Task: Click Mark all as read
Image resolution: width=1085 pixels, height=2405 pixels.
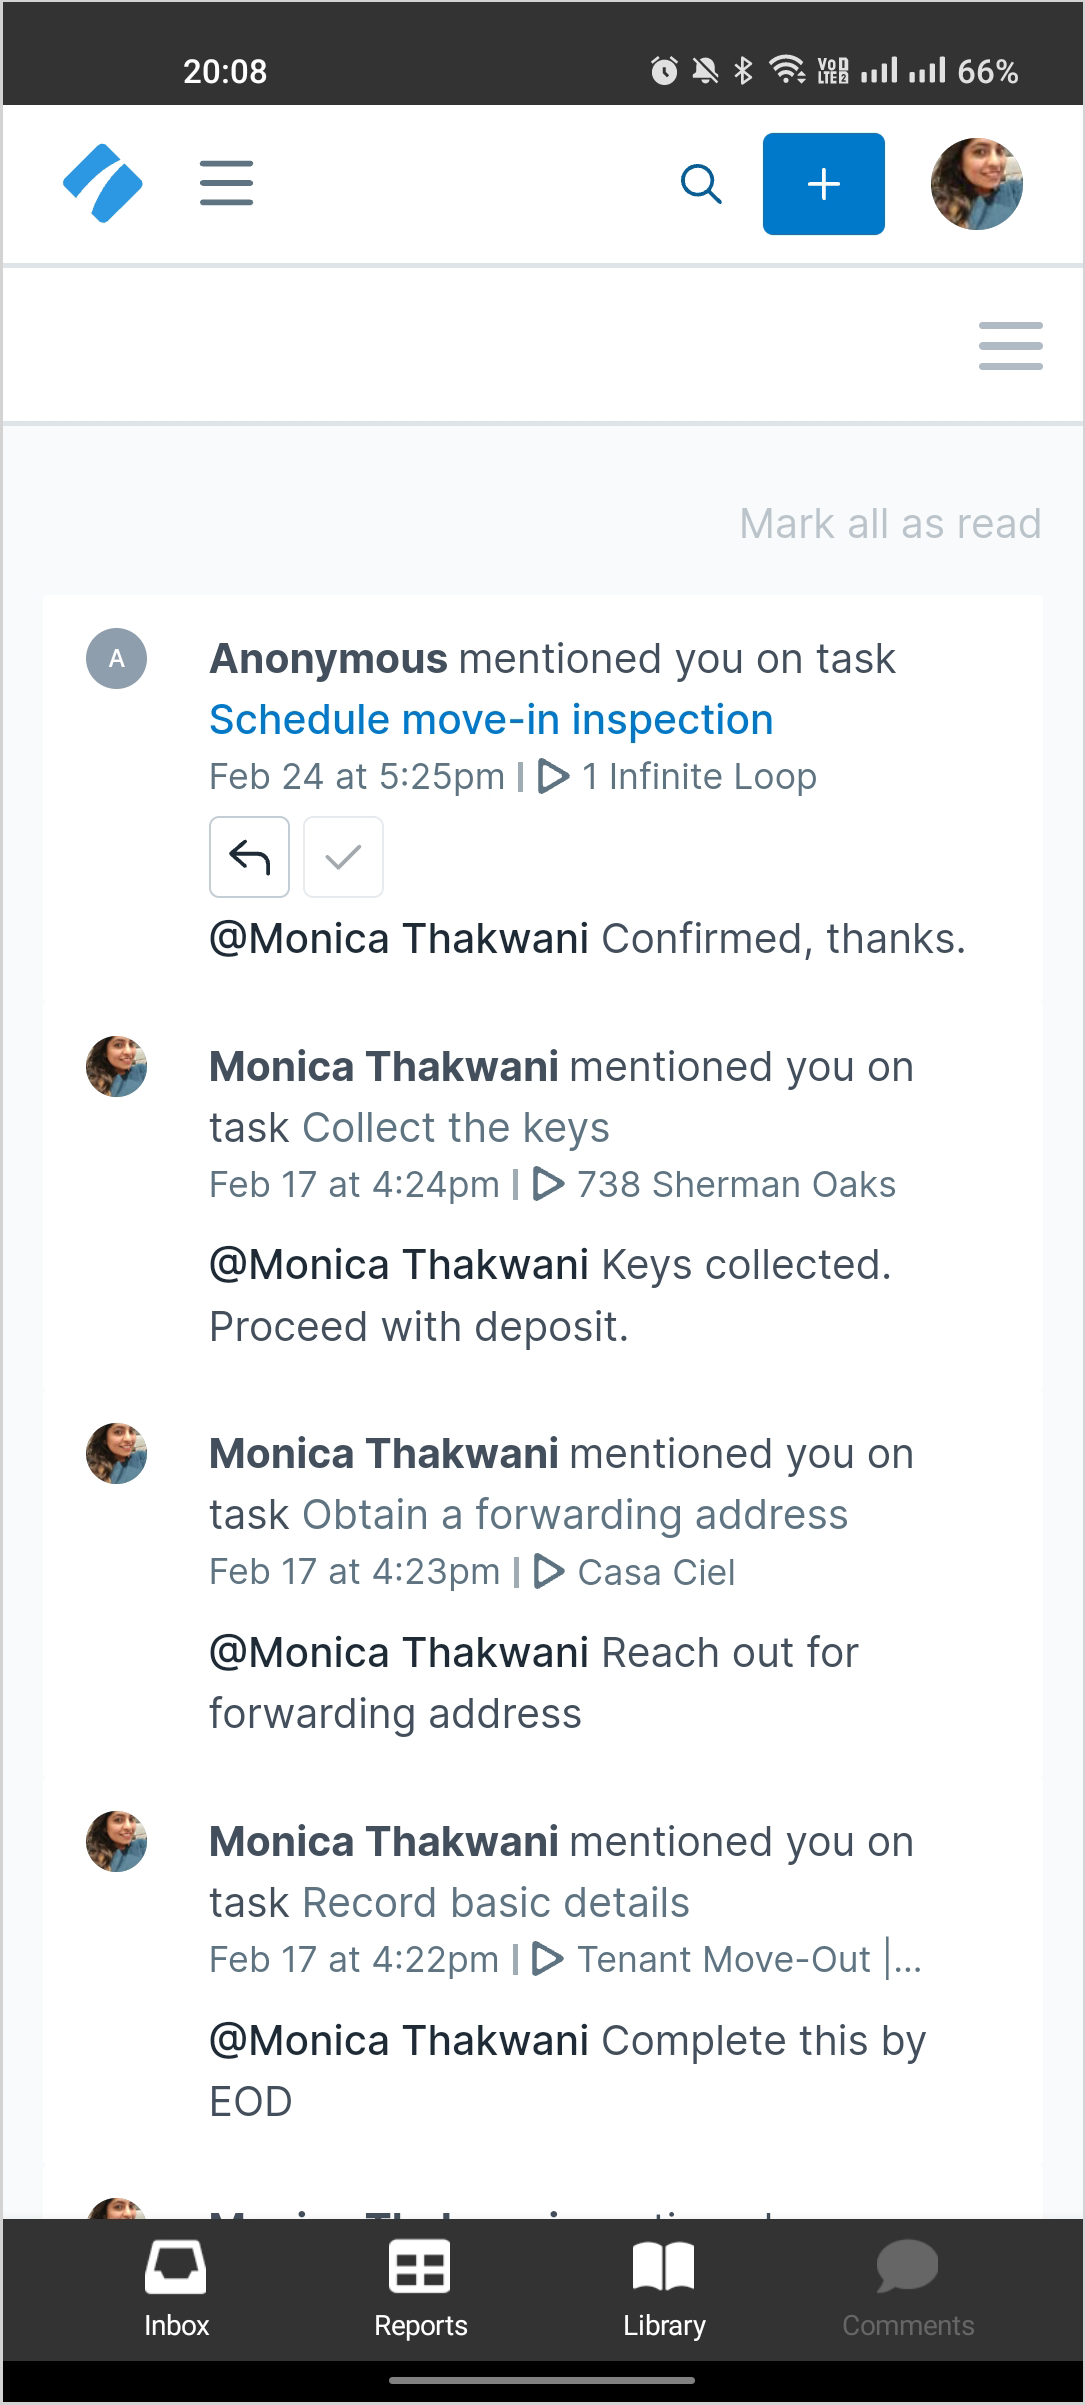Action: pos(890,523)
